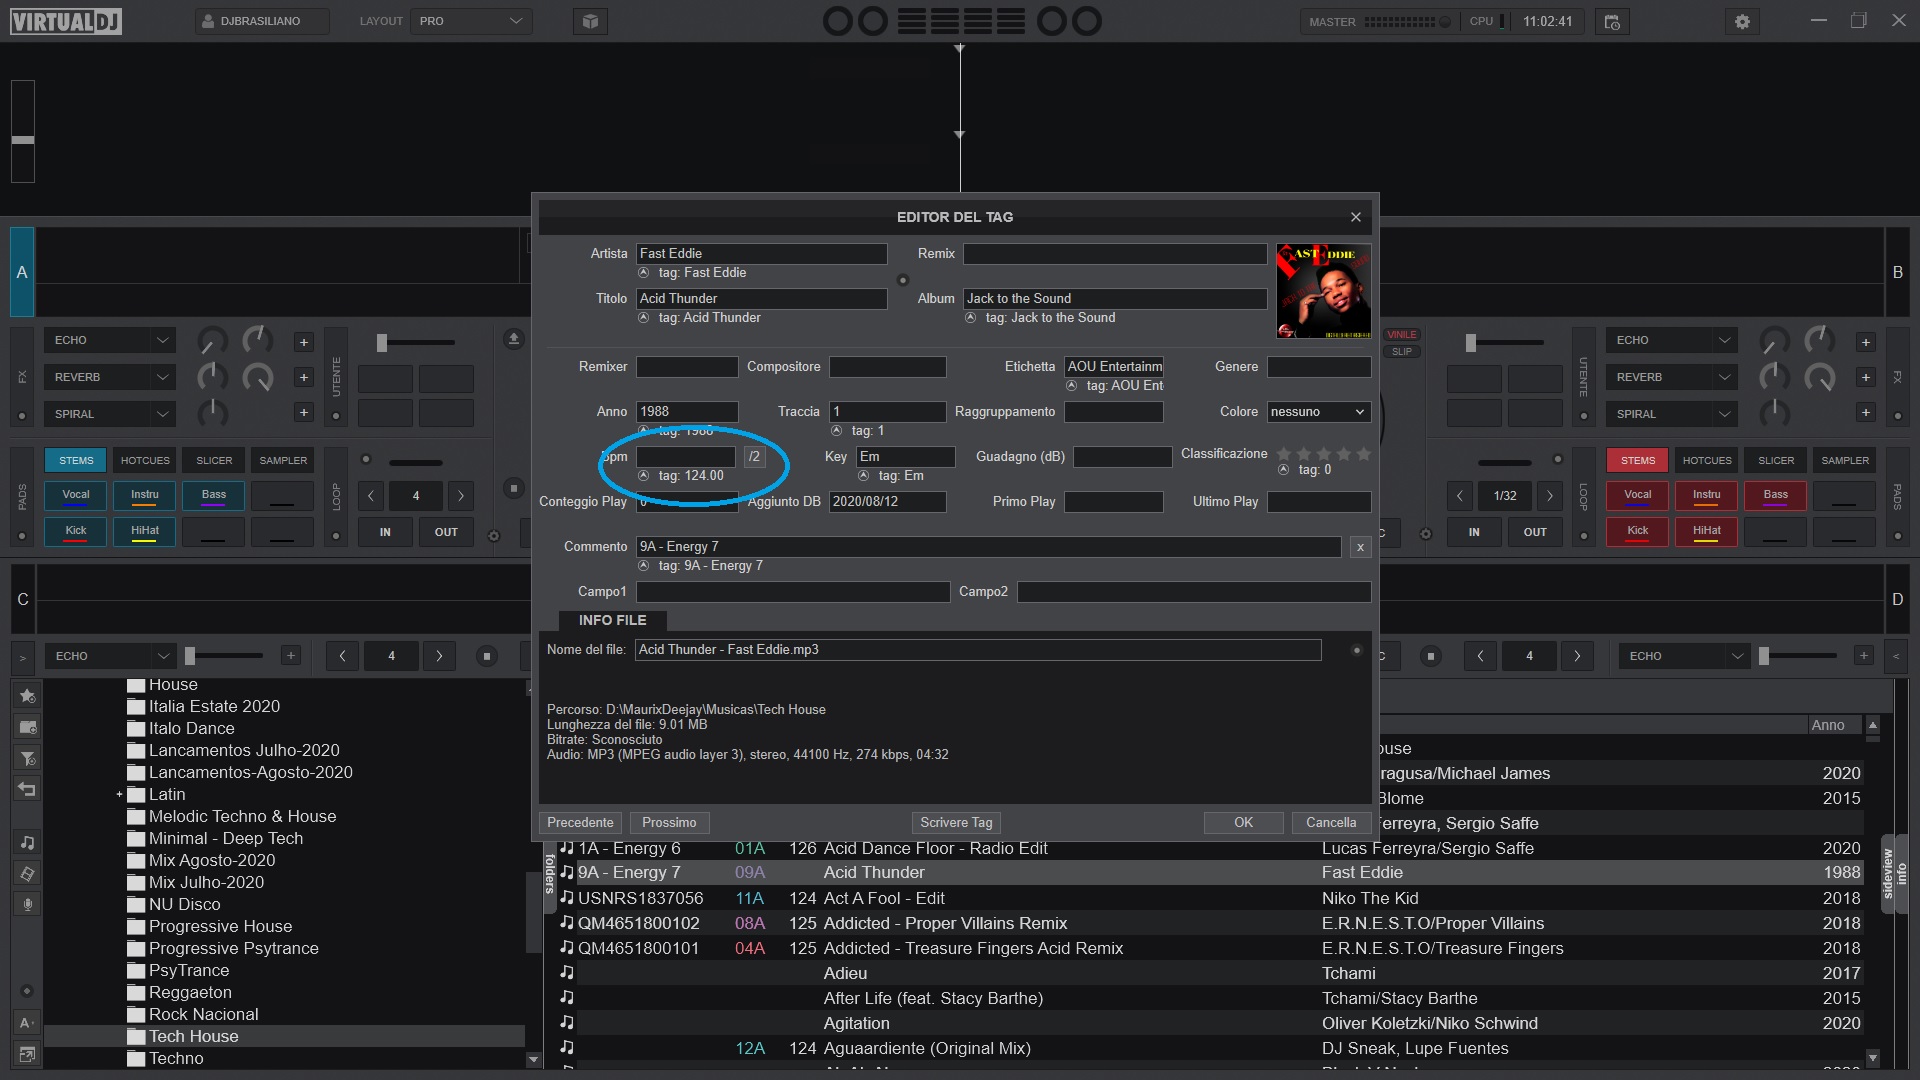1920x1080 pixels.
Task: Click the stop button on deck A
Action: coord(513,488)
